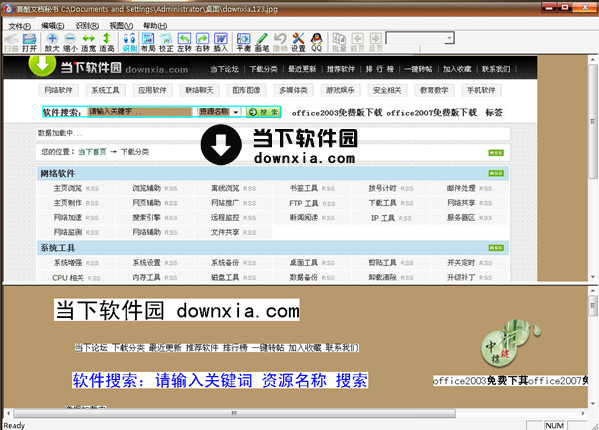599x430 pixels.
Task: Click the 桌面工具 category link
Action: pyautogui.click(x=304, y=263)
